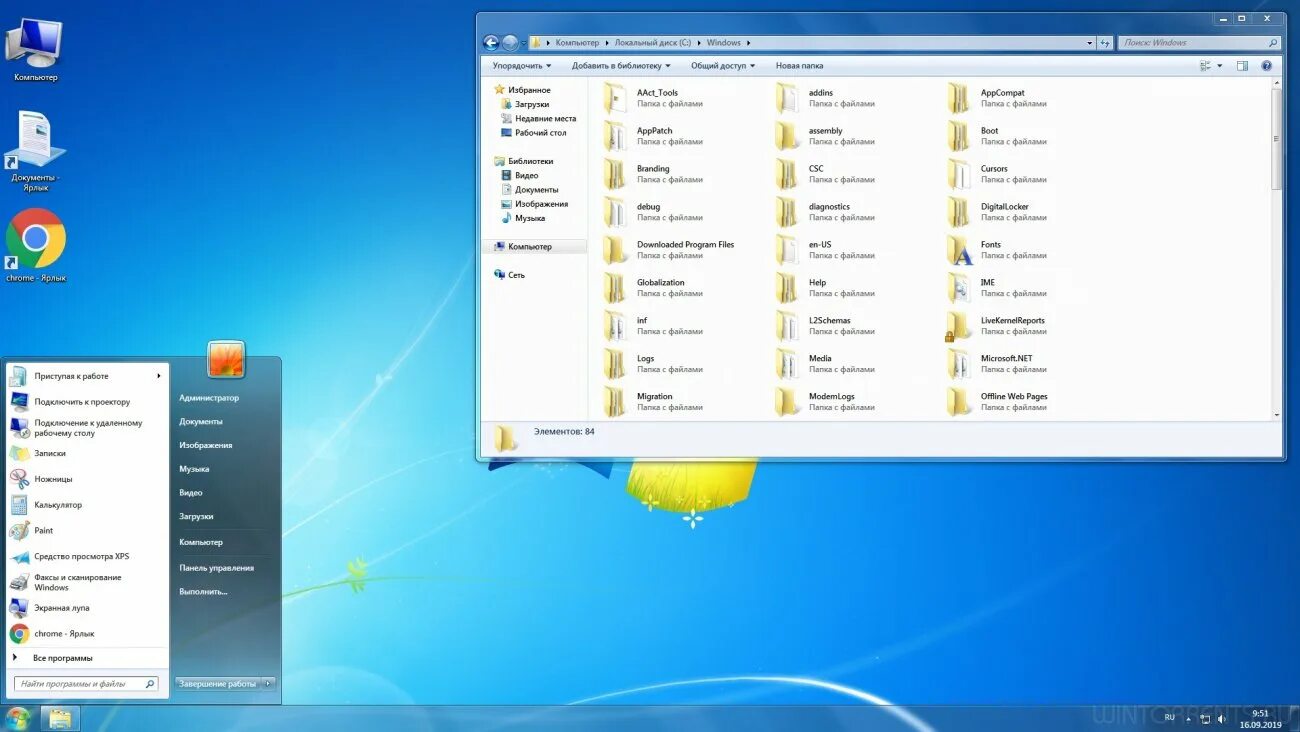Click Локальный диск (C:) in address path
The image size is (1300, 732).
652,43
